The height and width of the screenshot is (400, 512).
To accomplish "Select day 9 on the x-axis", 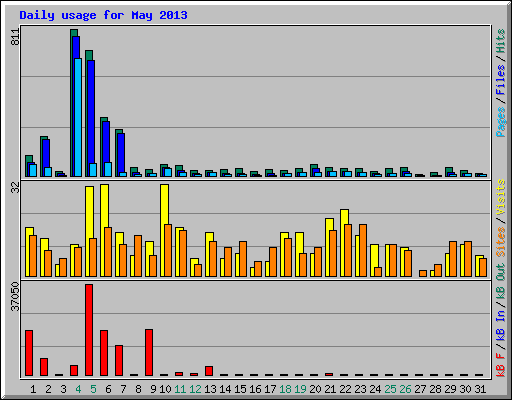I will click(153, 389).
